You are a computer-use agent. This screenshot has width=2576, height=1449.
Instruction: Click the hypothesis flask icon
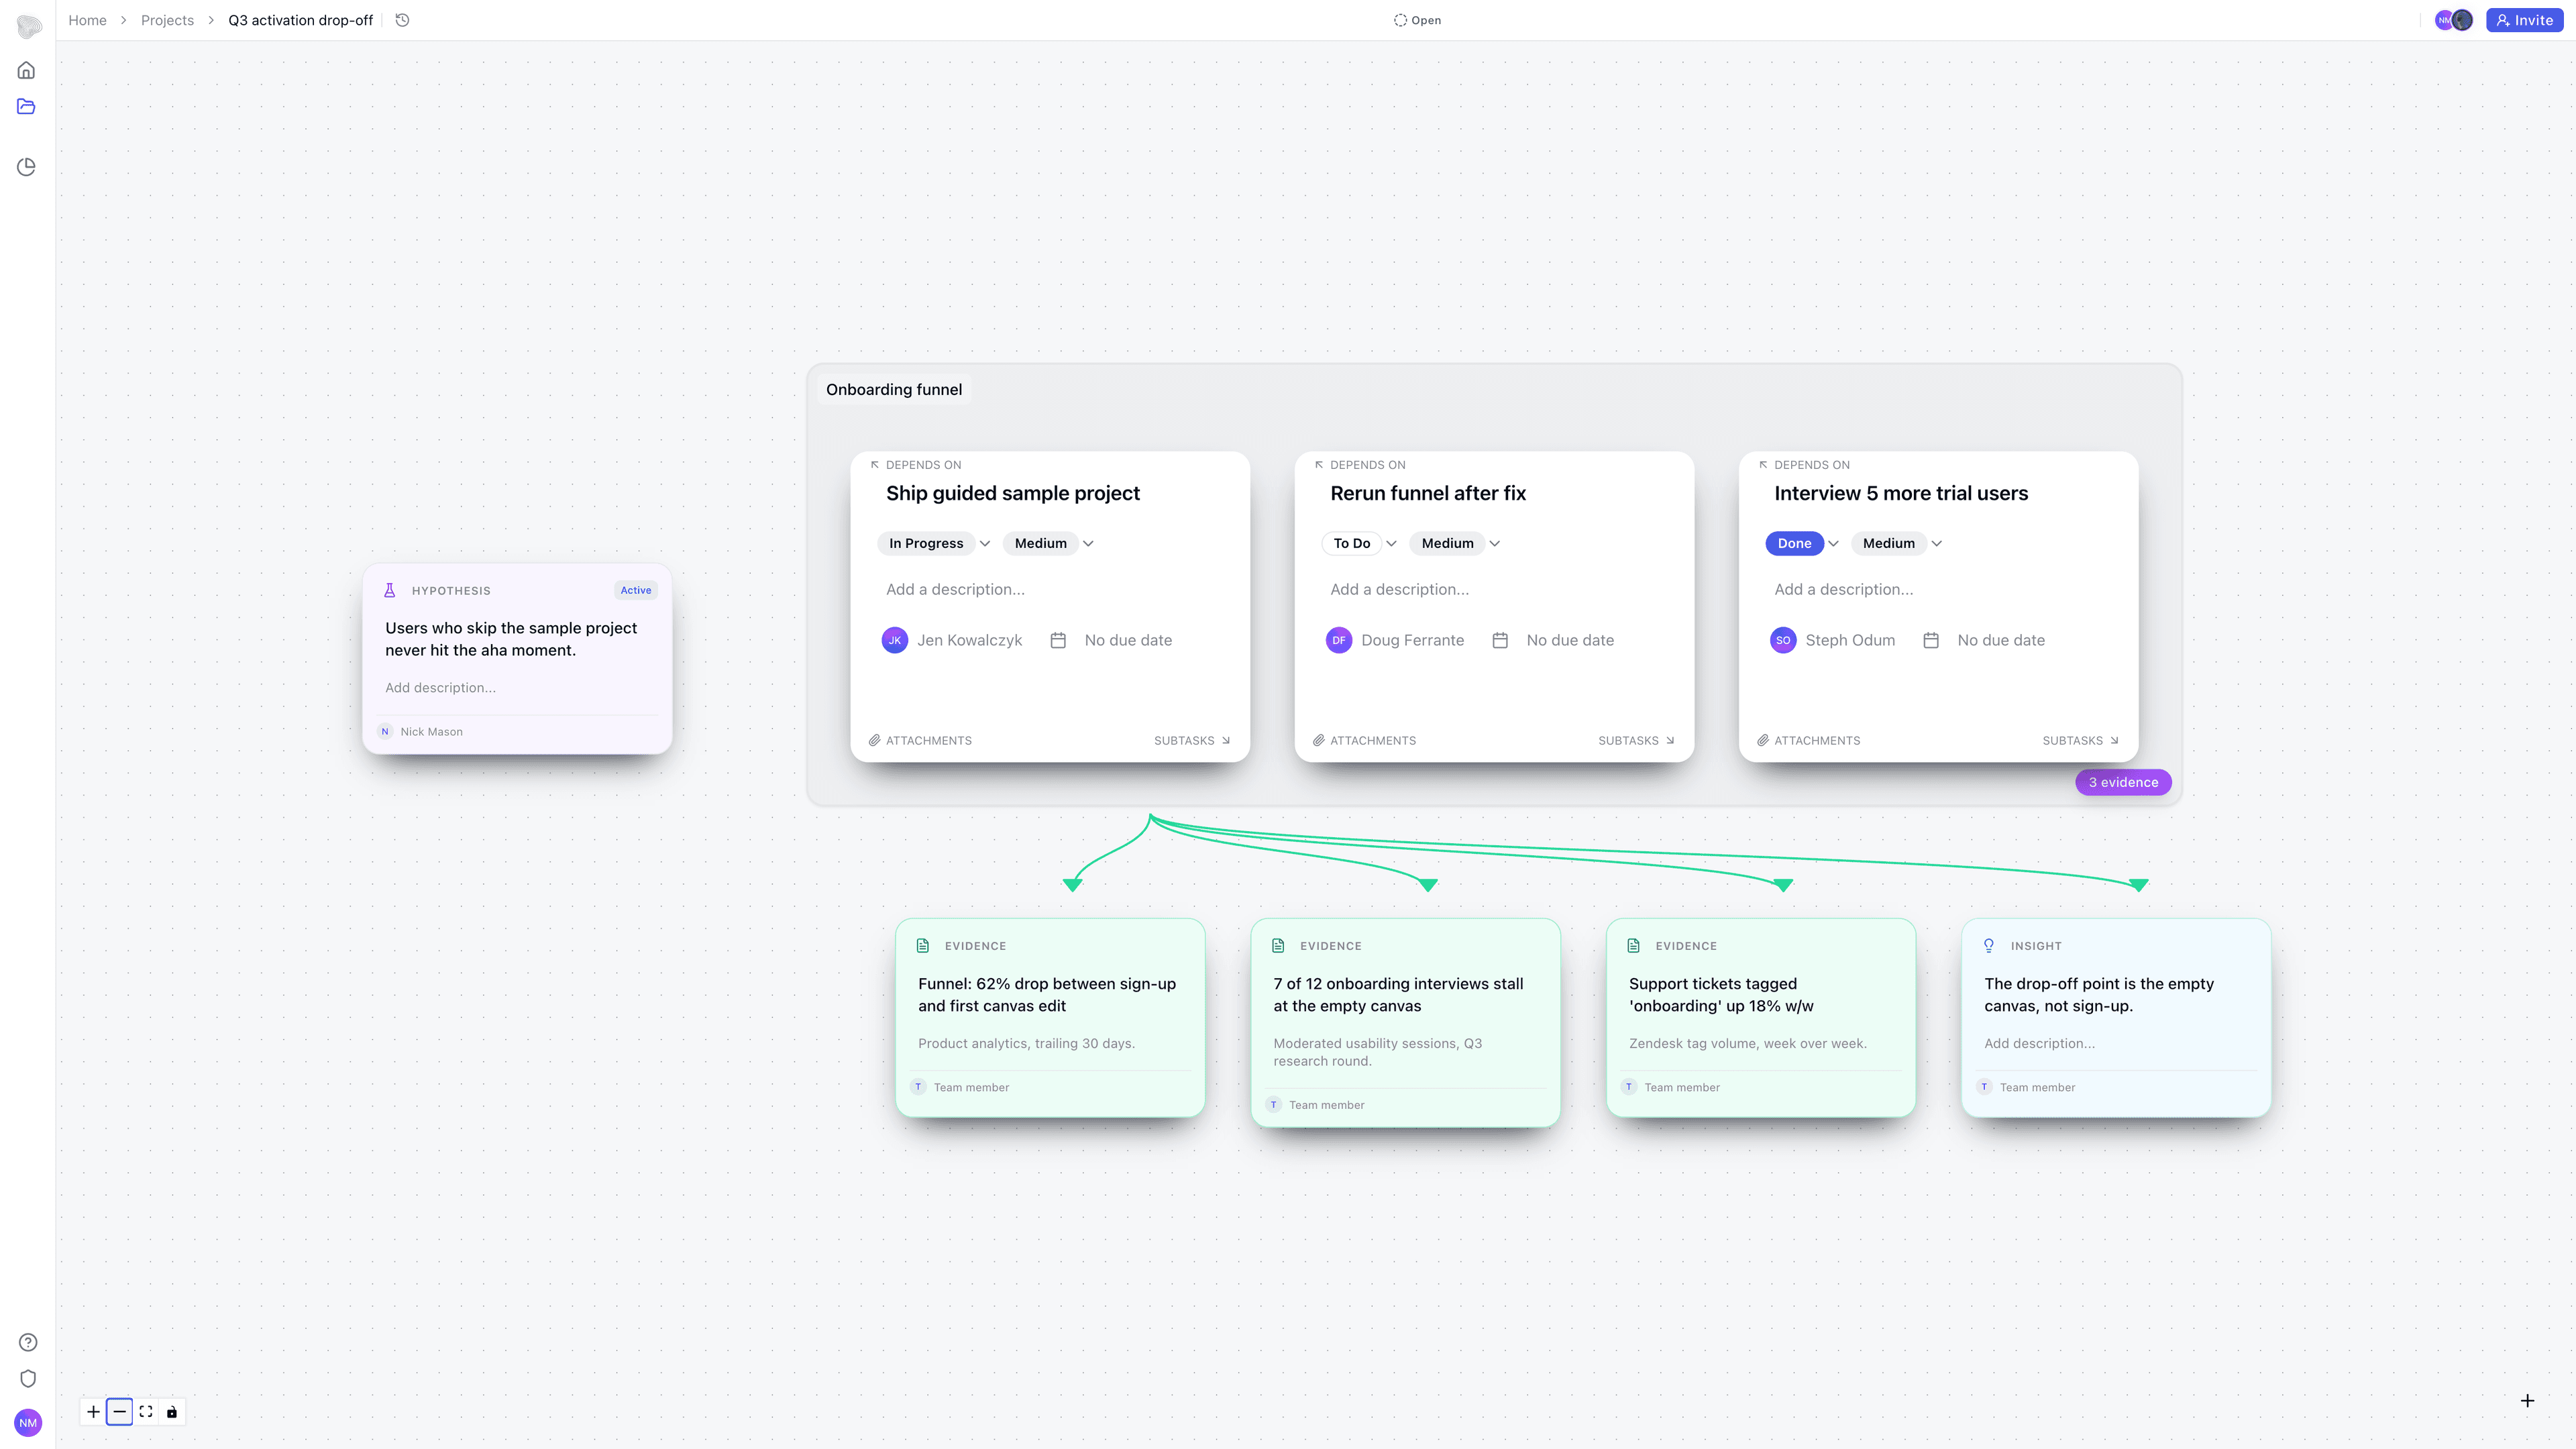coord(390,590)
